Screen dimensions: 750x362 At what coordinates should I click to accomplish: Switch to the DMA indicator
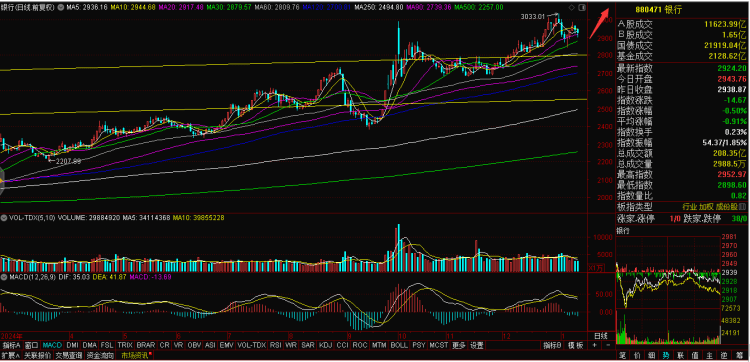click(91, 345)
